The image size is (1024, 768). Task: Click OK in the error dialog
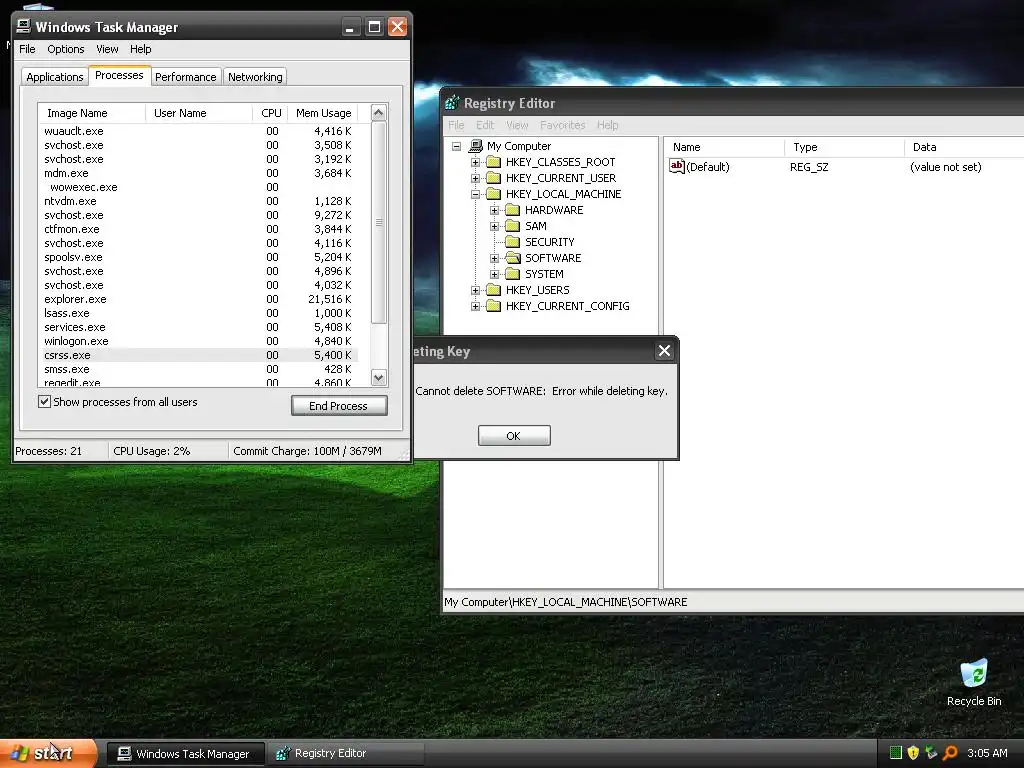tap(514, 436)
